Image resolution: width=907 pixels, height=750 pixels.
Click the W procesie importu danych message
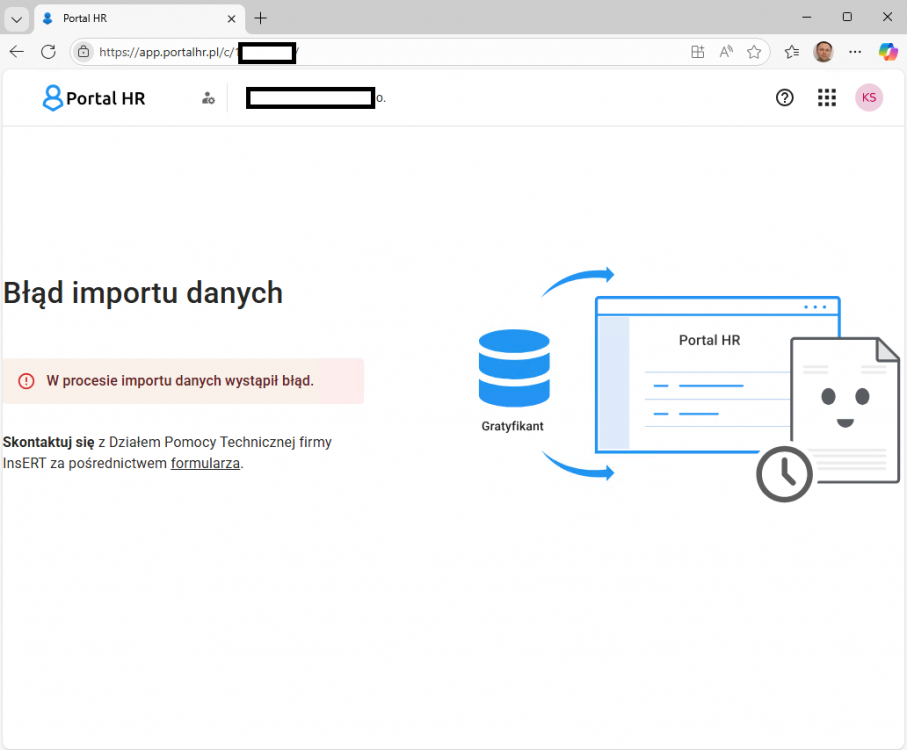[180, 381]
